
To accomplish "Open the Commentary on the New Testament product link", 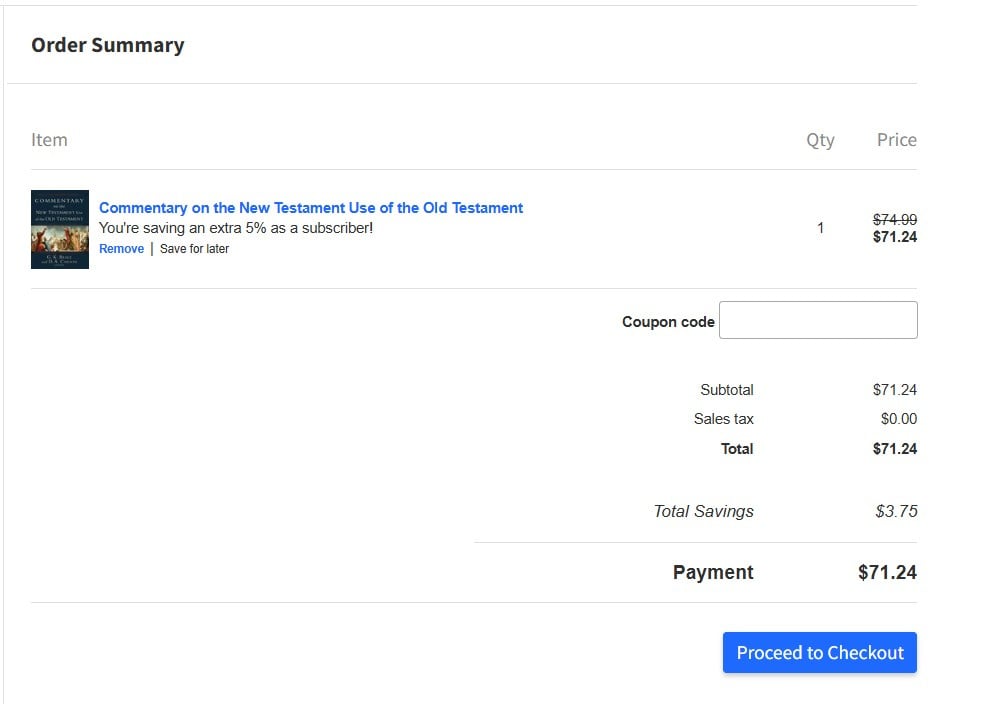I will point(310,208).
